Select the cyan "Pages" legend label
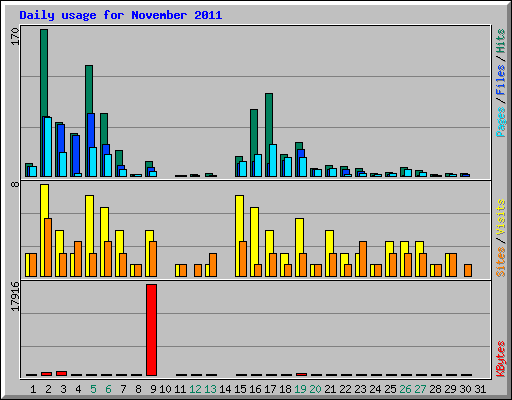The width and height of the screenshot is (512, 400). tap(501, 122)
